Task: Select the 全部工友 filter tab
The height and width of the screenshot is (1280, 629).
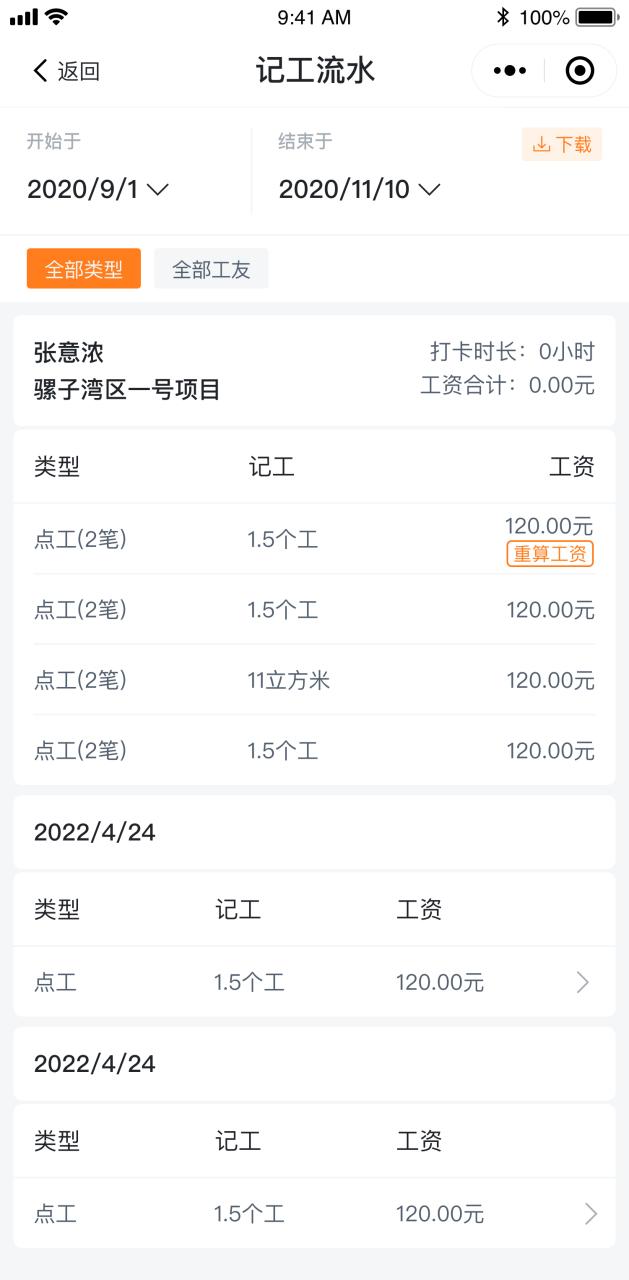Action: [211, 269]
